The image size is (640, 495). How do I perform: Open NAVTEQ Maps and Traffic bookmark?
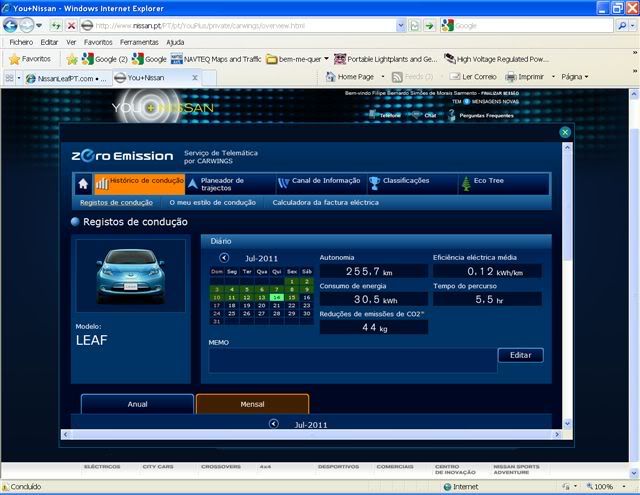[216, 59]
